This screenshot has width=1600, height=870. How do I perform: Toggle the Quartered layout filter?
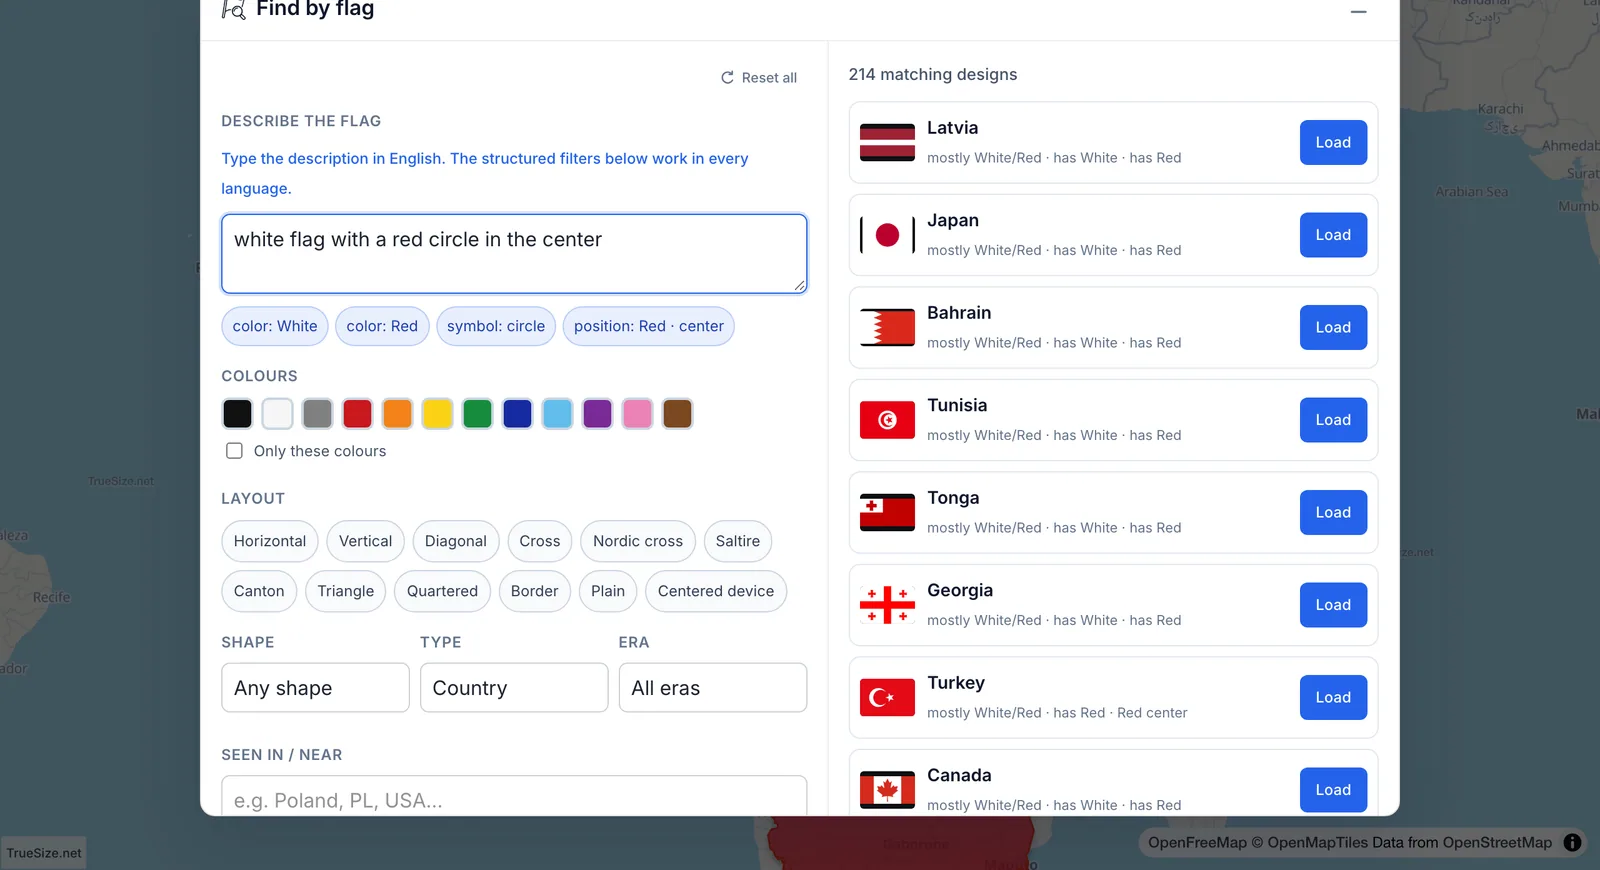442,591
